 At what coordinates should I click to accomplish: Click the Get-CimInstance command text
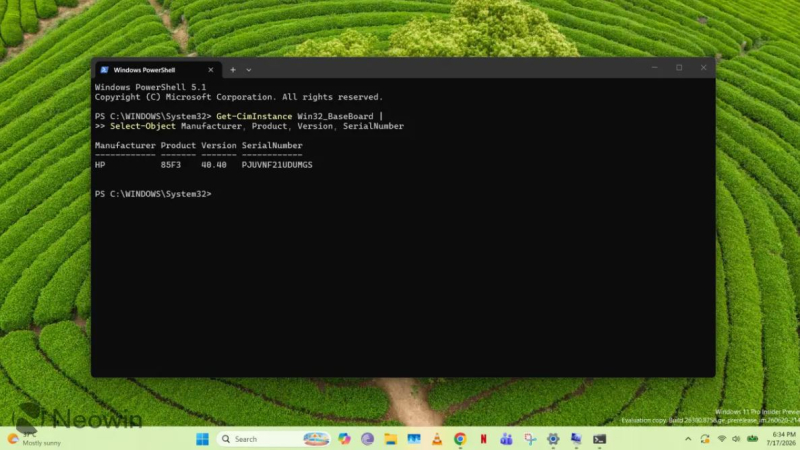coord(254,116)
